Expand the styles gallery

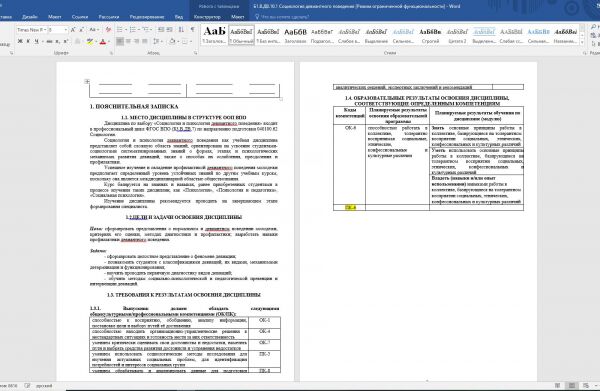click(x=582, y=43)
